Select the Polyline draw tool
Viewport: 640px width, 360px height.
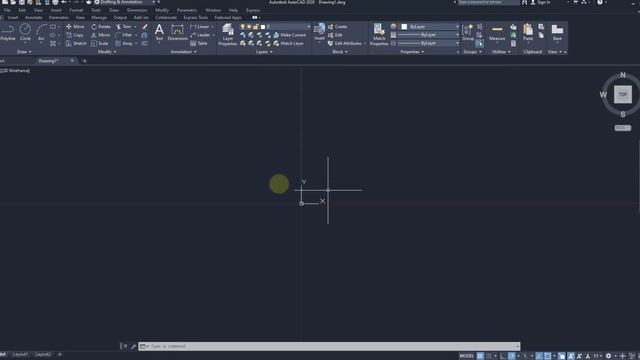point(7,32)
